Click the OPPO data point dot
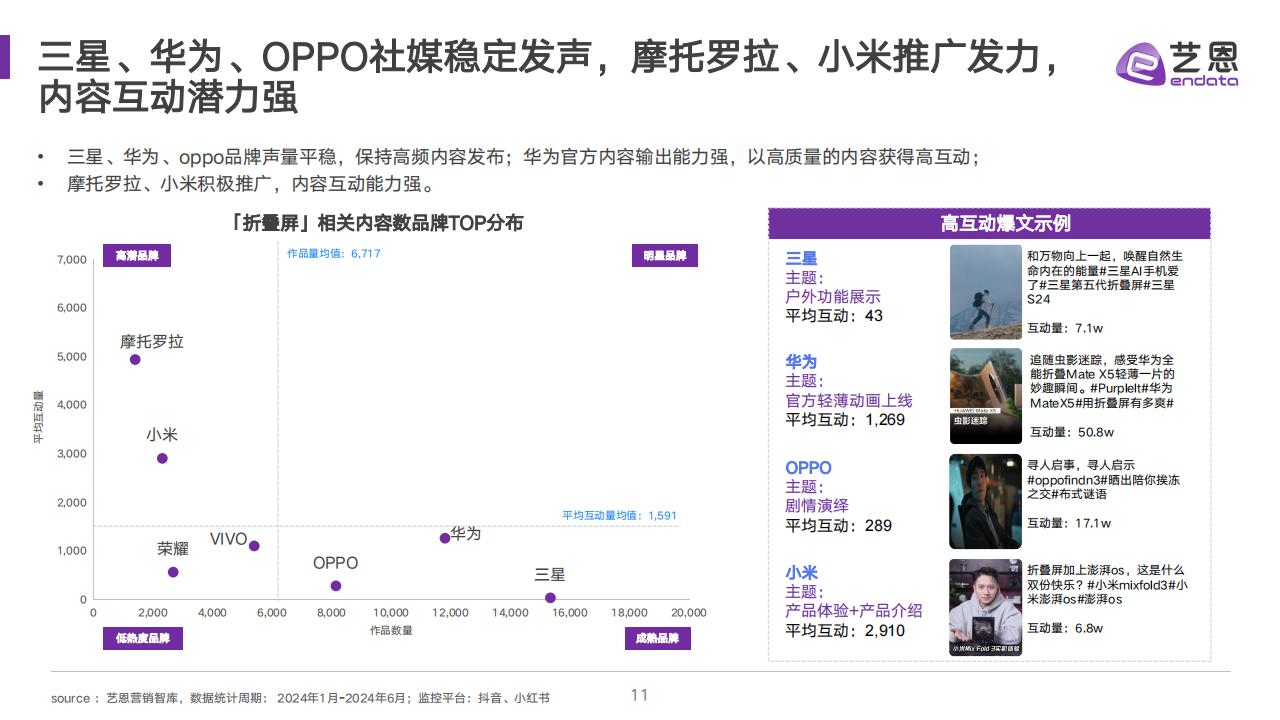 336,586
